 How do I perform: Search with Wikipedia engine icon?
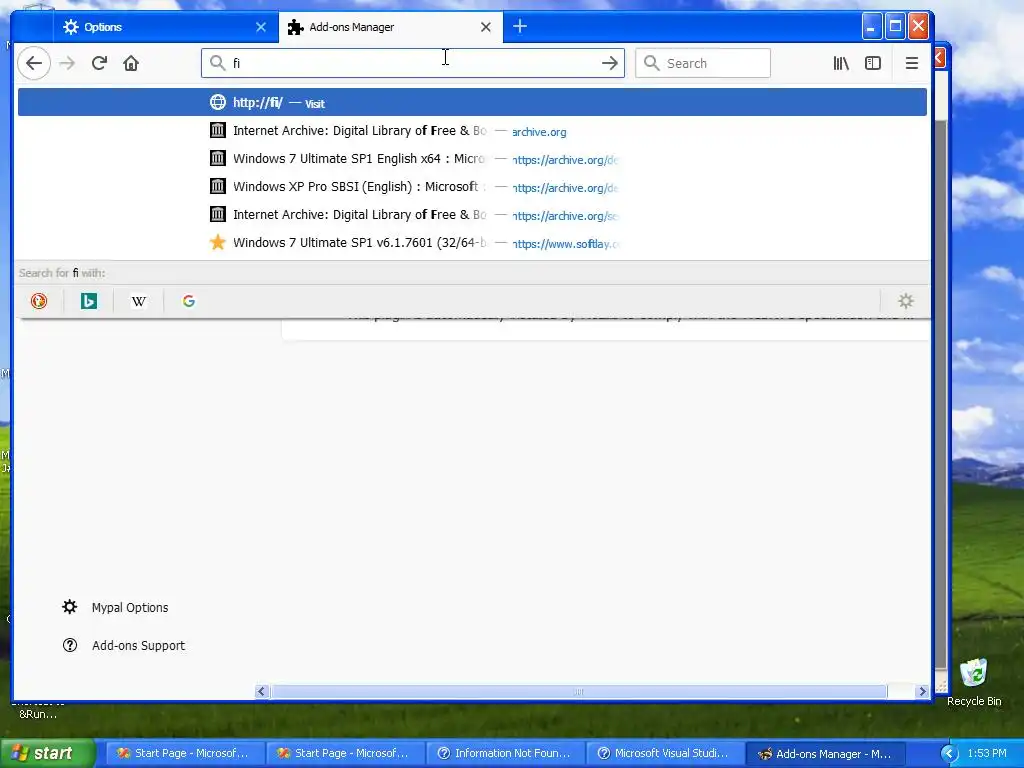click(138, 301)
